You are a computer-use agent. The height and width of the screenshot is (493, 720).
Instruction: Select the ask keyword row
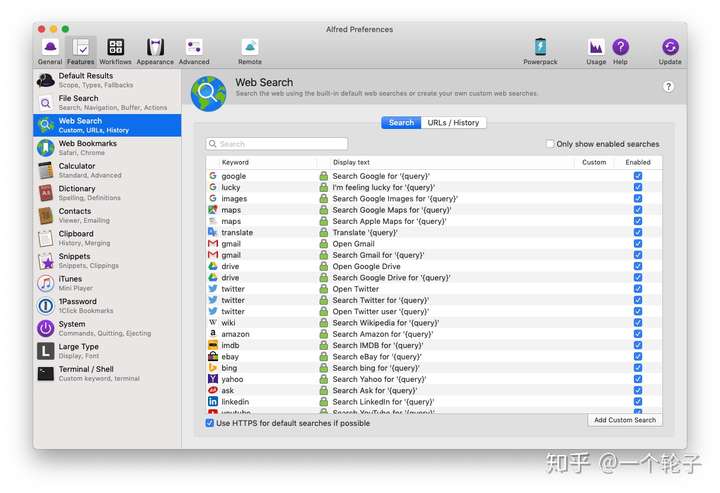pos(434,390)
